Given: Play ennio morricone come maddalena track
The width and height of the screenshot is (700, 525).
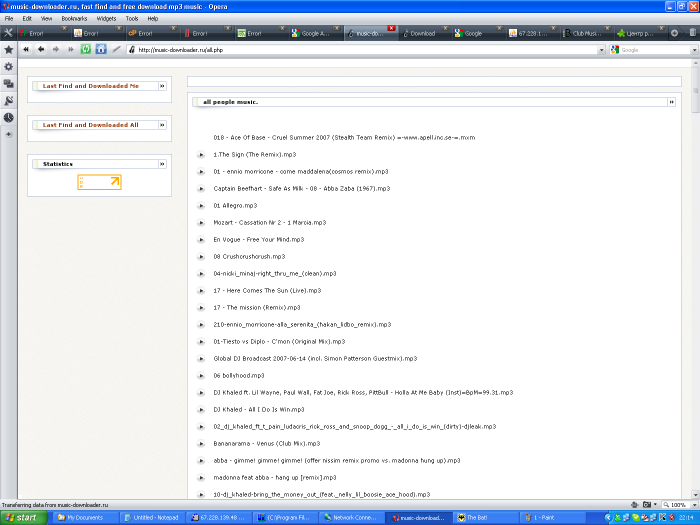Looking at the screenshot, I should (x=201, y=172).
